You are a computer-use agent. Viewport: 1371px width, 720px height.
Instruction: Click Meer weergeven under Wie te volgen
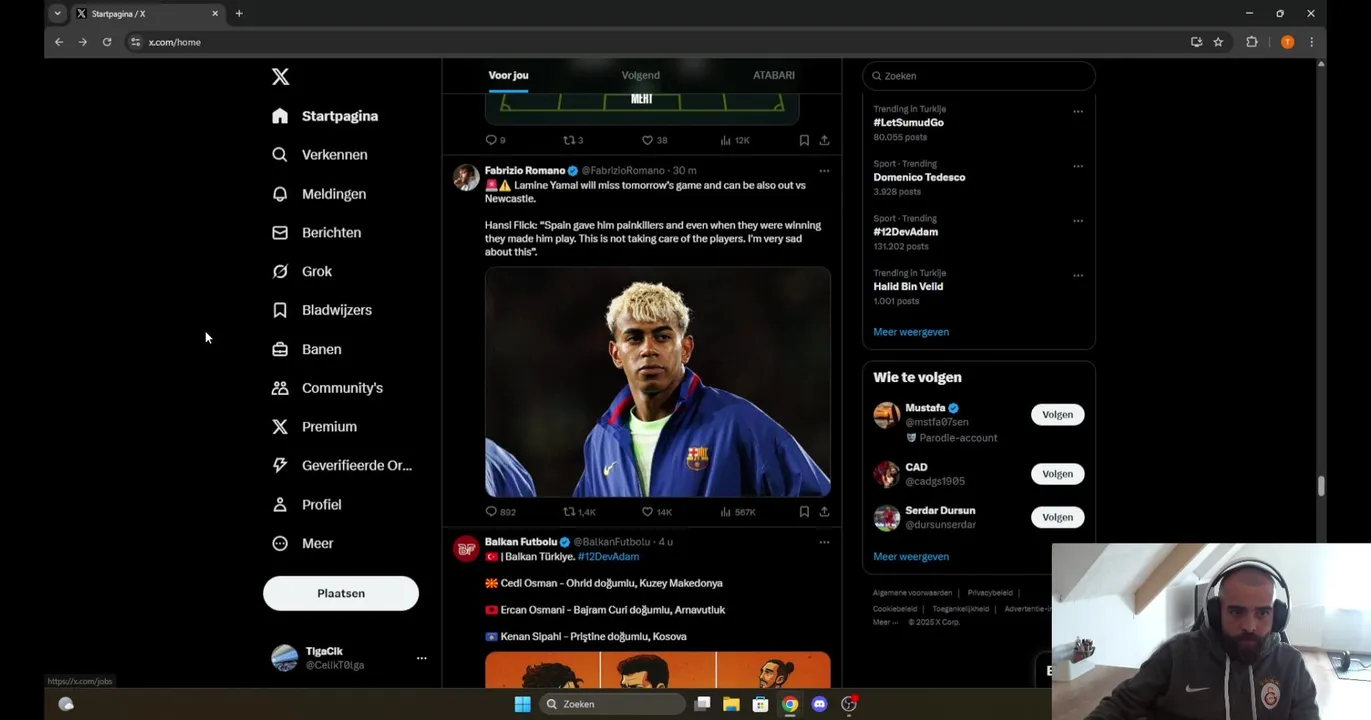point(911,557)
